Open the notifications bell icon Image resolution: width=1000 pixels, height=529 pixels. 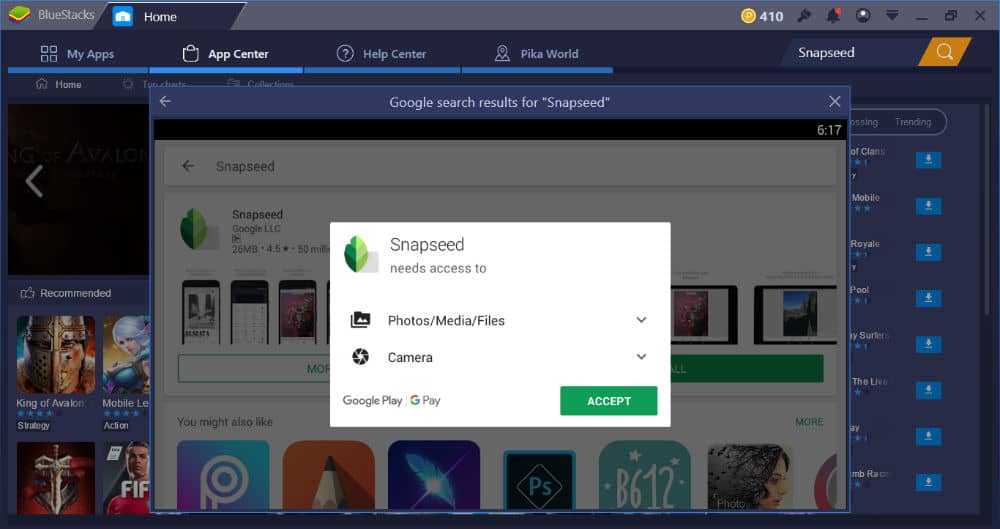click(834, 16)
